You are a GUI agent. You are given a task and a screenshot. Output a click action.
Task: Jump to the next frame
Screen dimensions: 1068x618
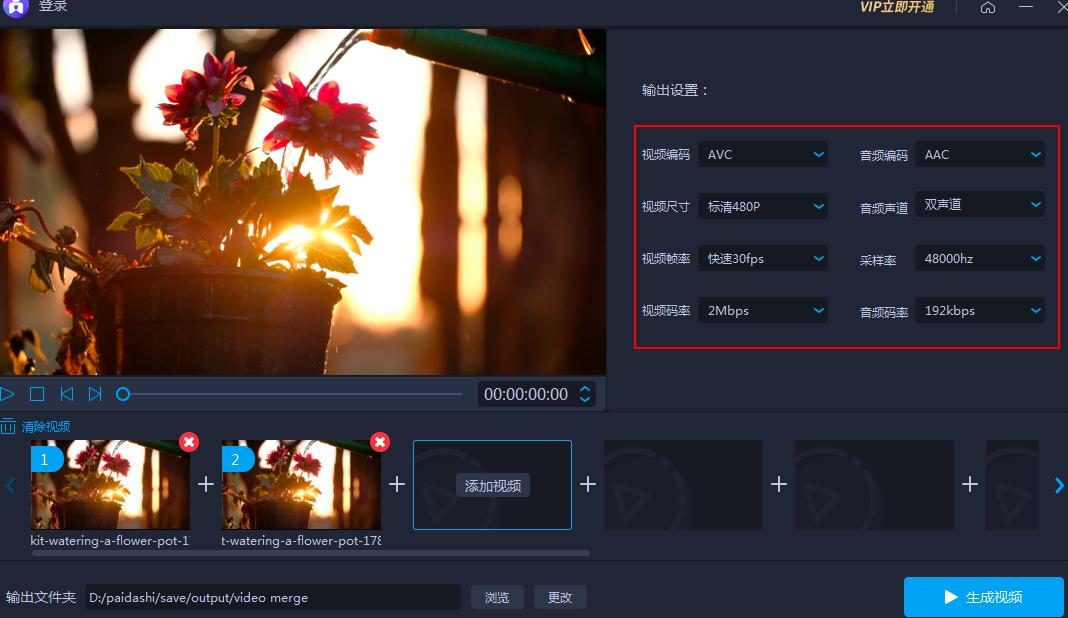(95, 394)
